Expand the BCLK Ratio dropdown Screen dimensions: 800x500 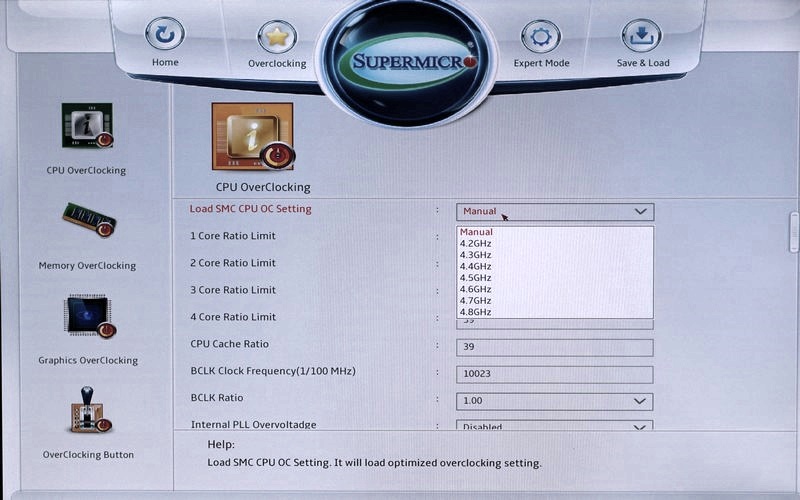pyautogui.click(x=555, y=401)
